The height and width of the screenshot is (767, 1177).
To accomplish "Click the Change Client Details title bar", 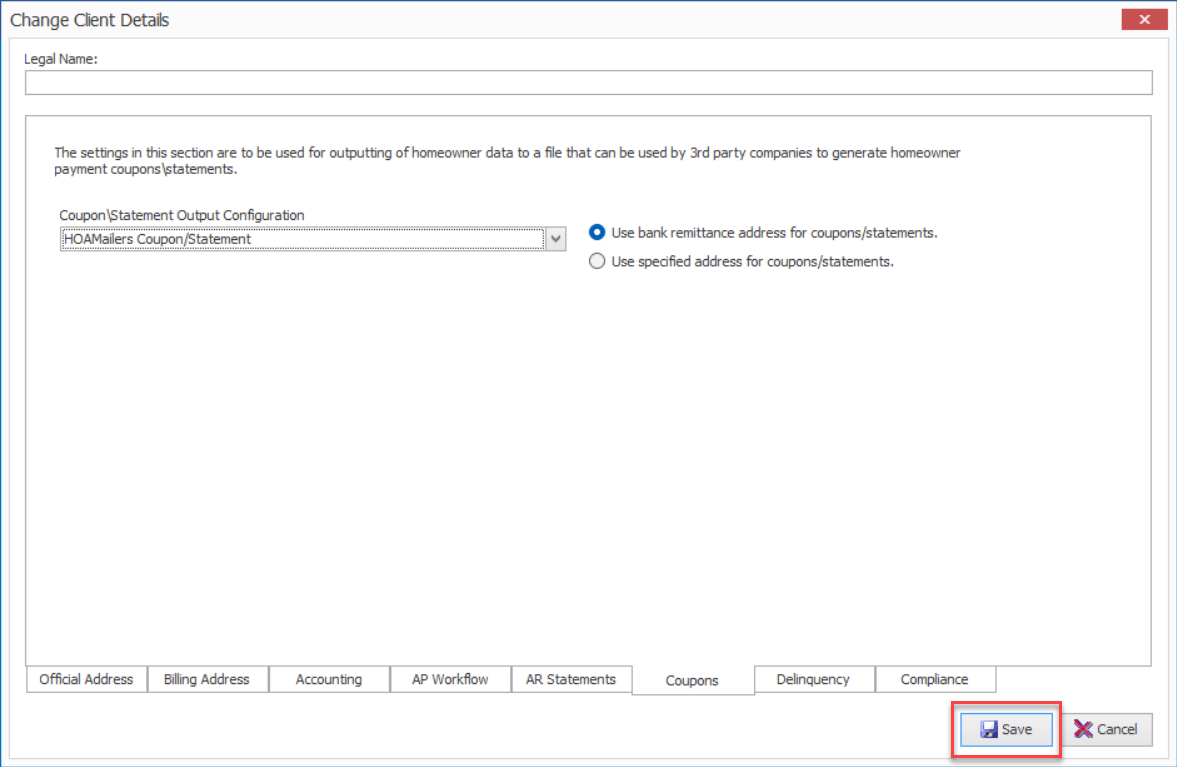I will coord(563,20).
